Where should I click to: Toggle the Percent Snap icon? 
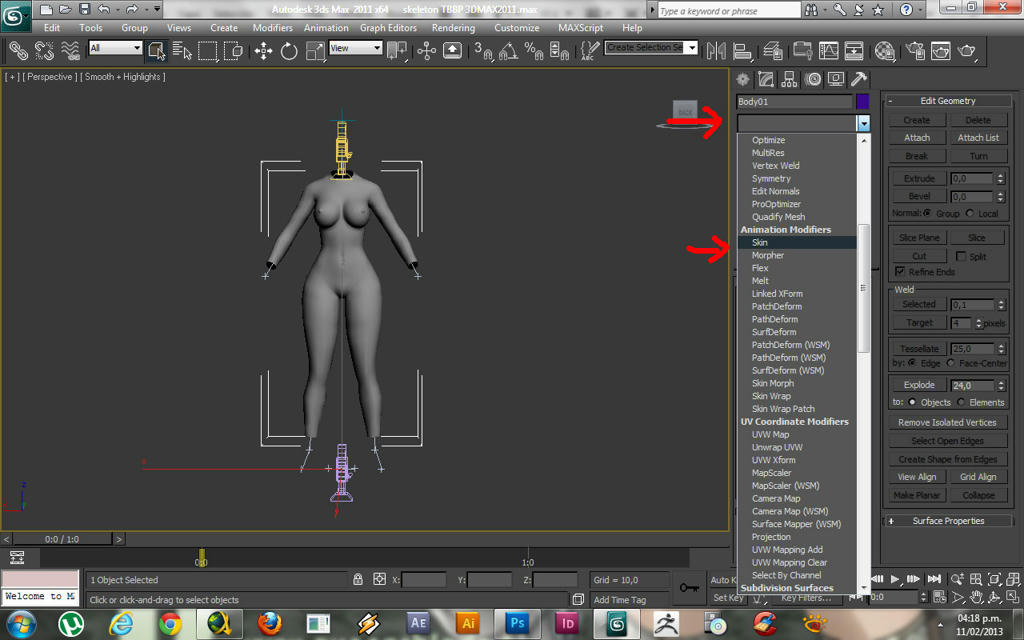point(534,50)
